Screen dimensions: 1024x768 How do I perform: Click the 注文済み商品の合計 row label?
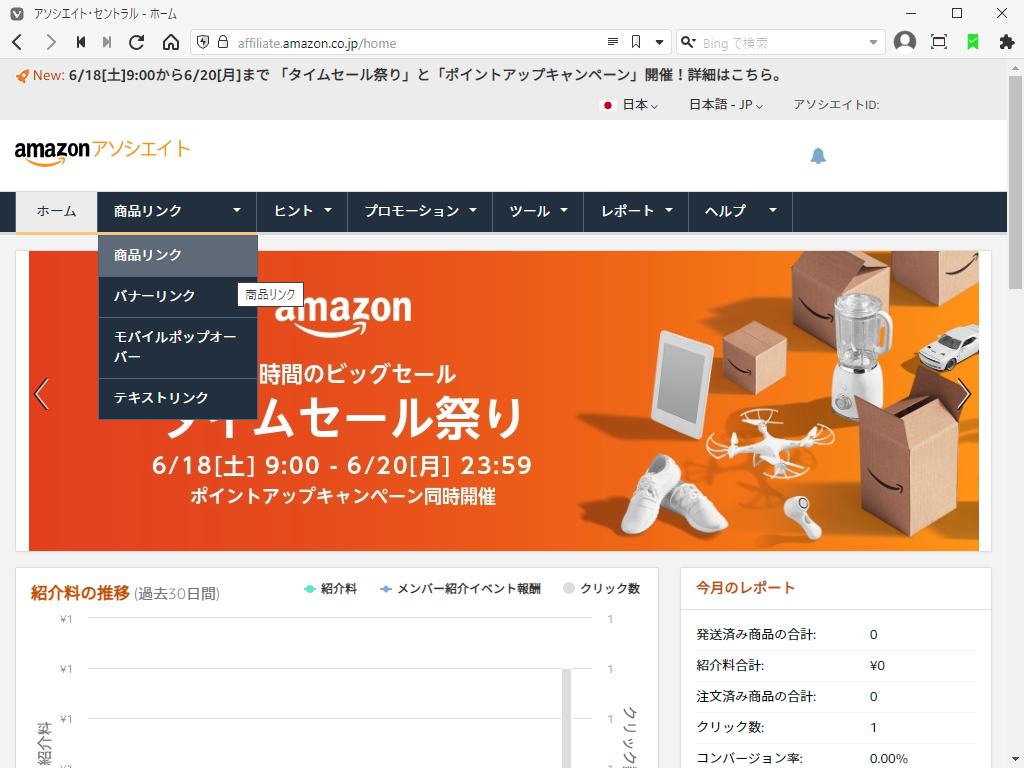[756, 697]
